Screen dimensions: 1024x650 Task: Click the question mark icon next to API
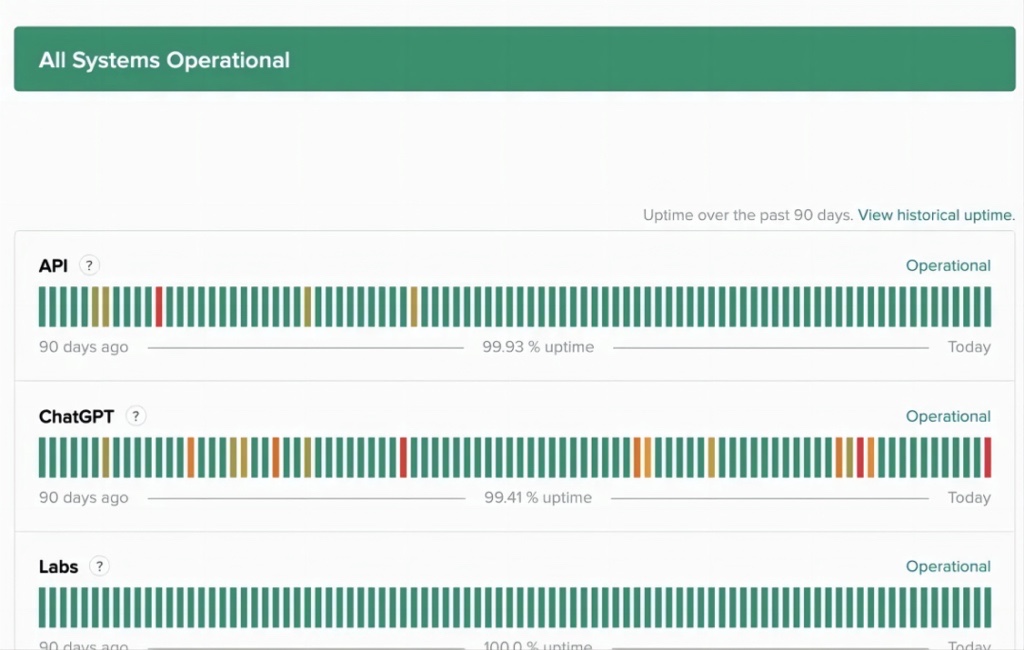coord(89,266)
